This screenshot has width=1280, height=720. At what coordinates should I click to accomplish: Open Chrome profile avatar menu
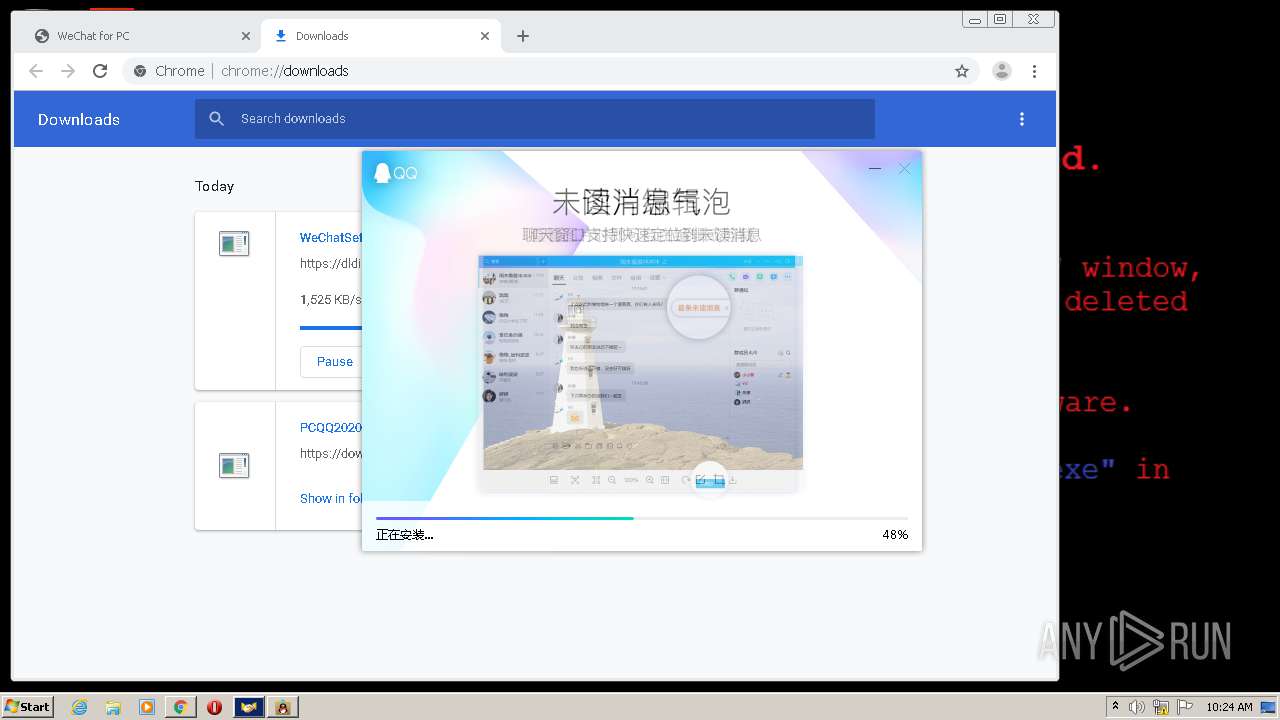tap(1001, 71)
